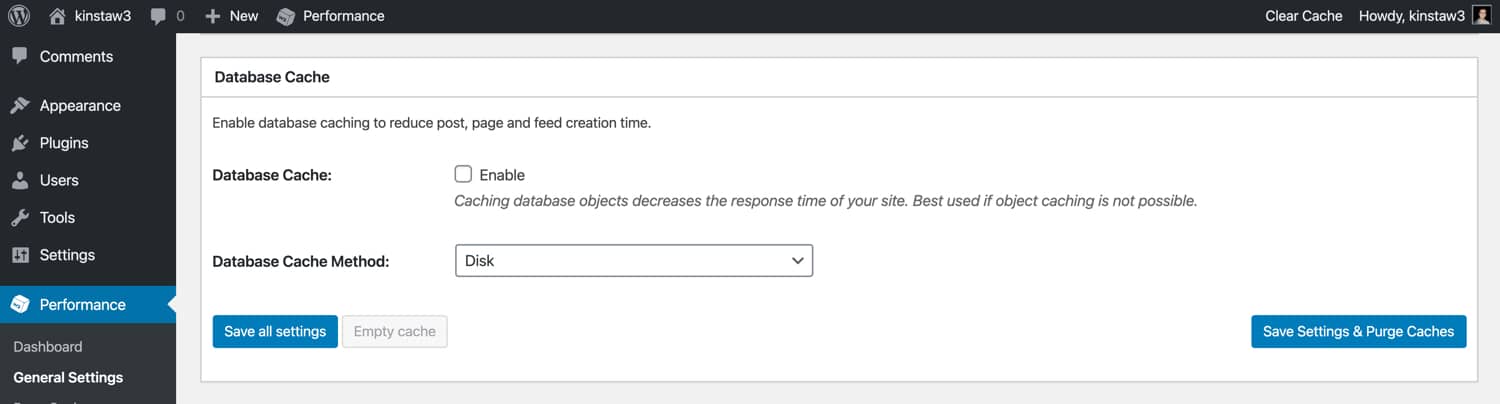Open the Performance Dashboard submenu item
The image size is (1500, 404).
48,347
